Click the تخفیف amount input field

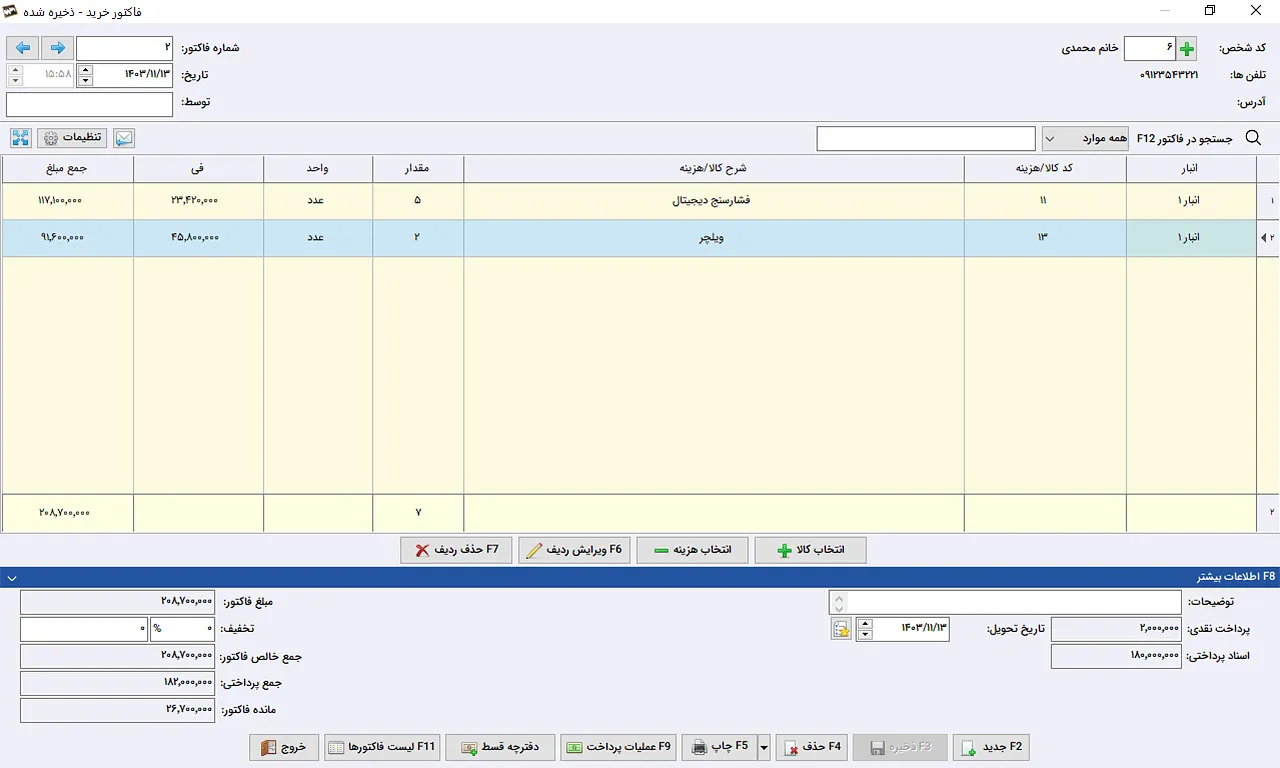pos(84,629)
